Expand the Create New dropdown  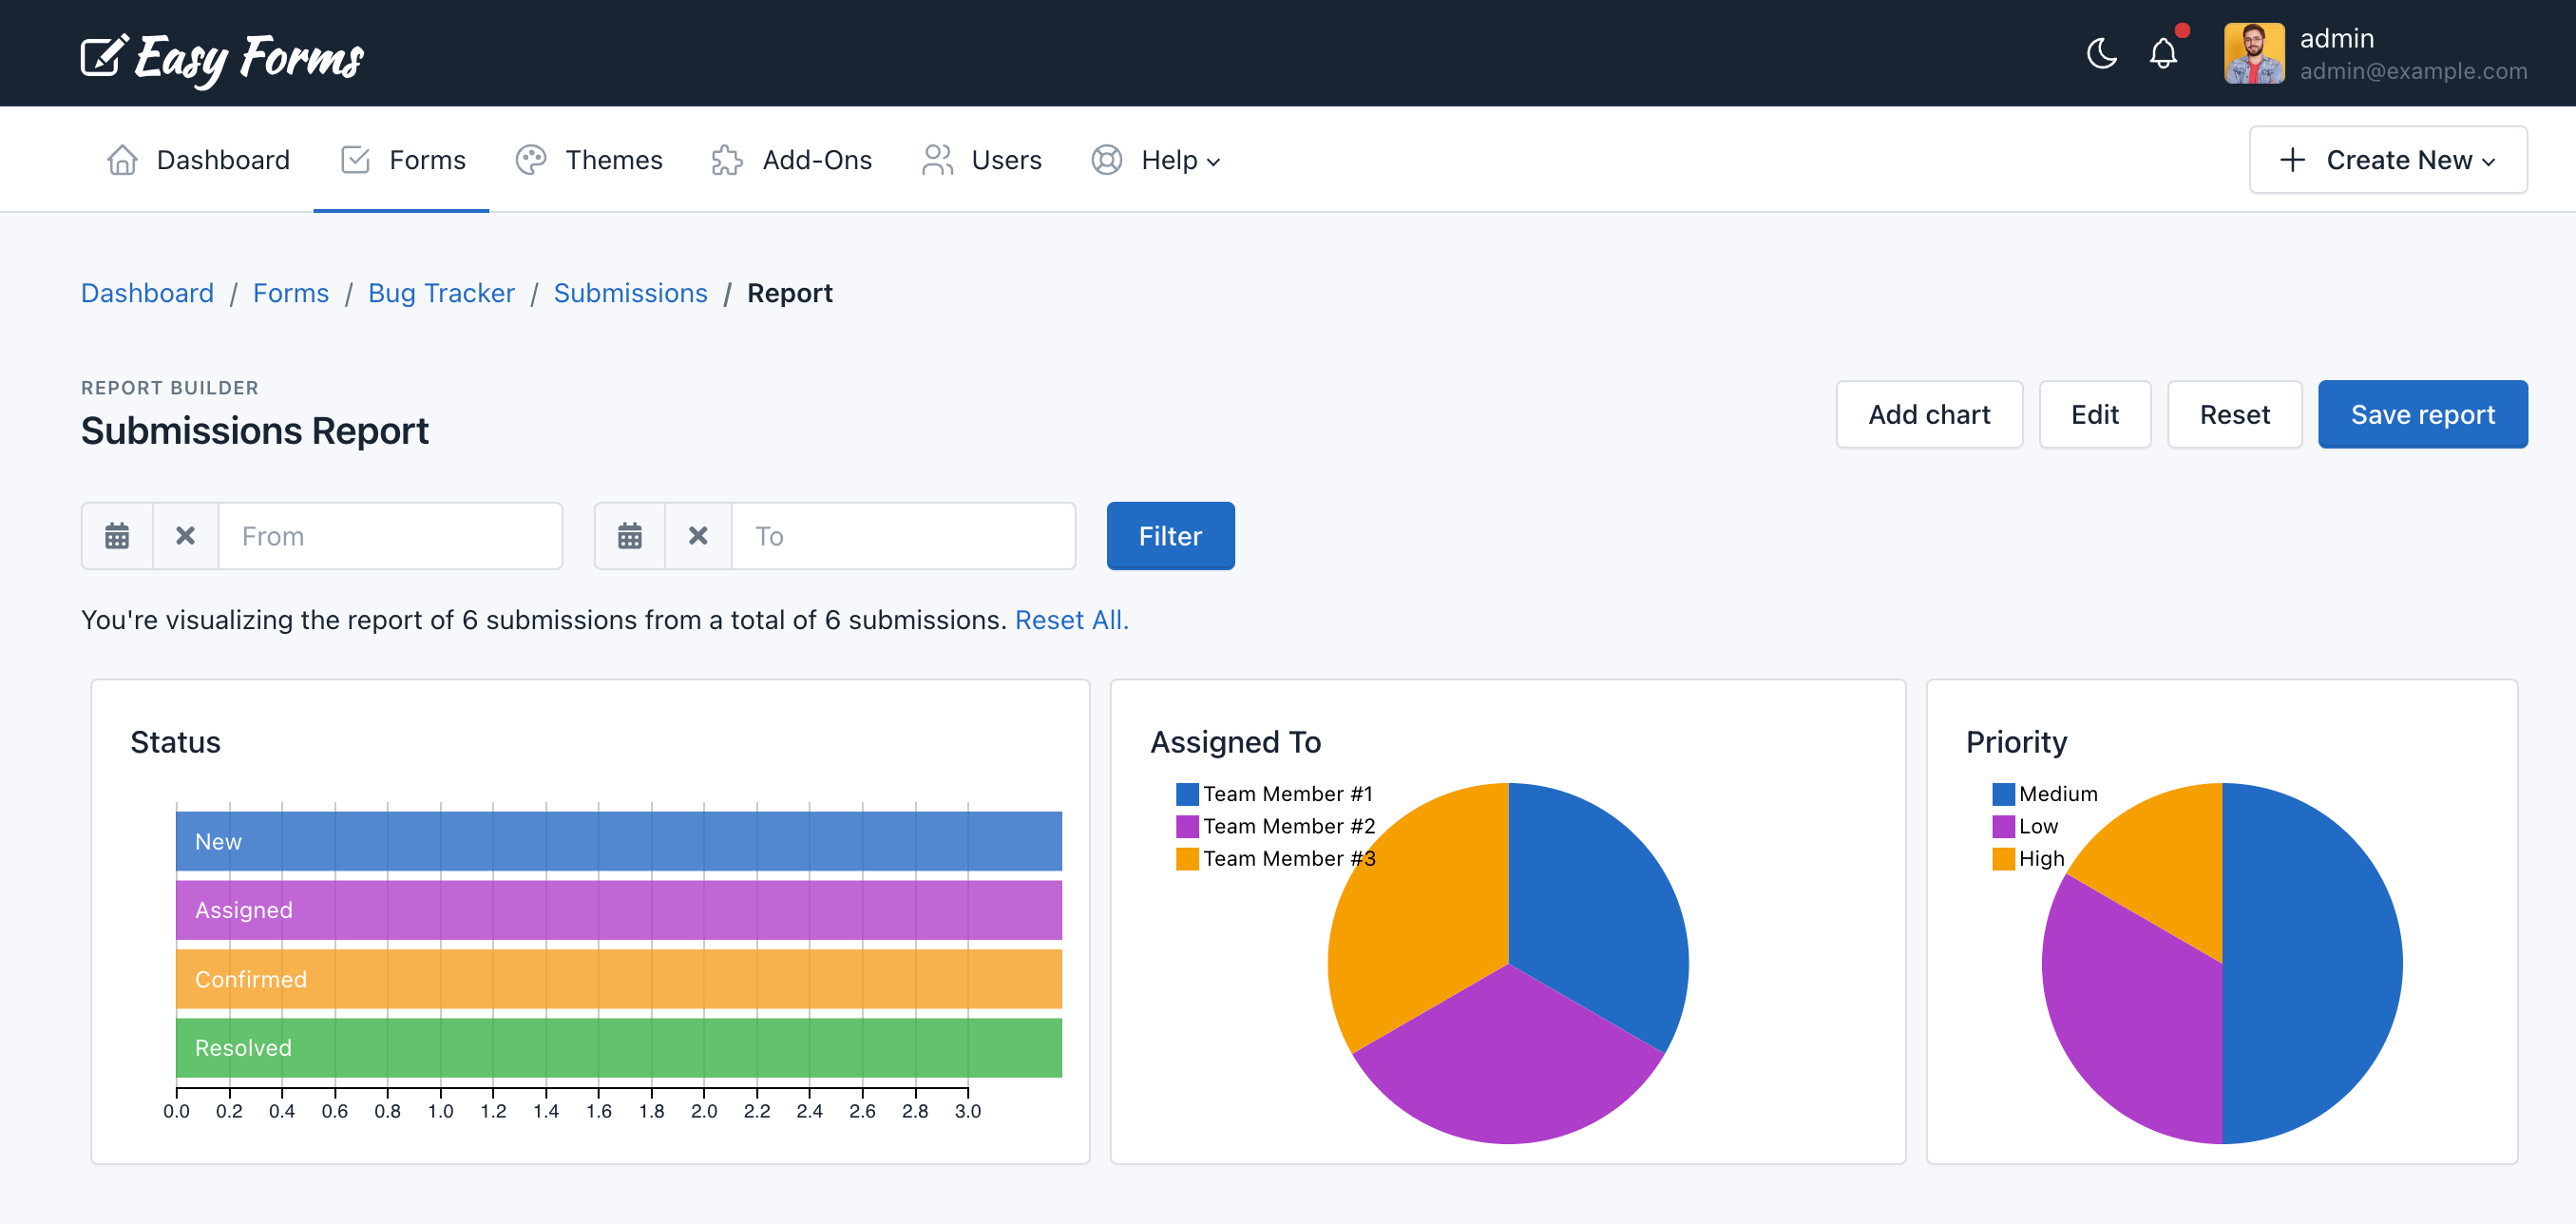[x=2385, y=160]
